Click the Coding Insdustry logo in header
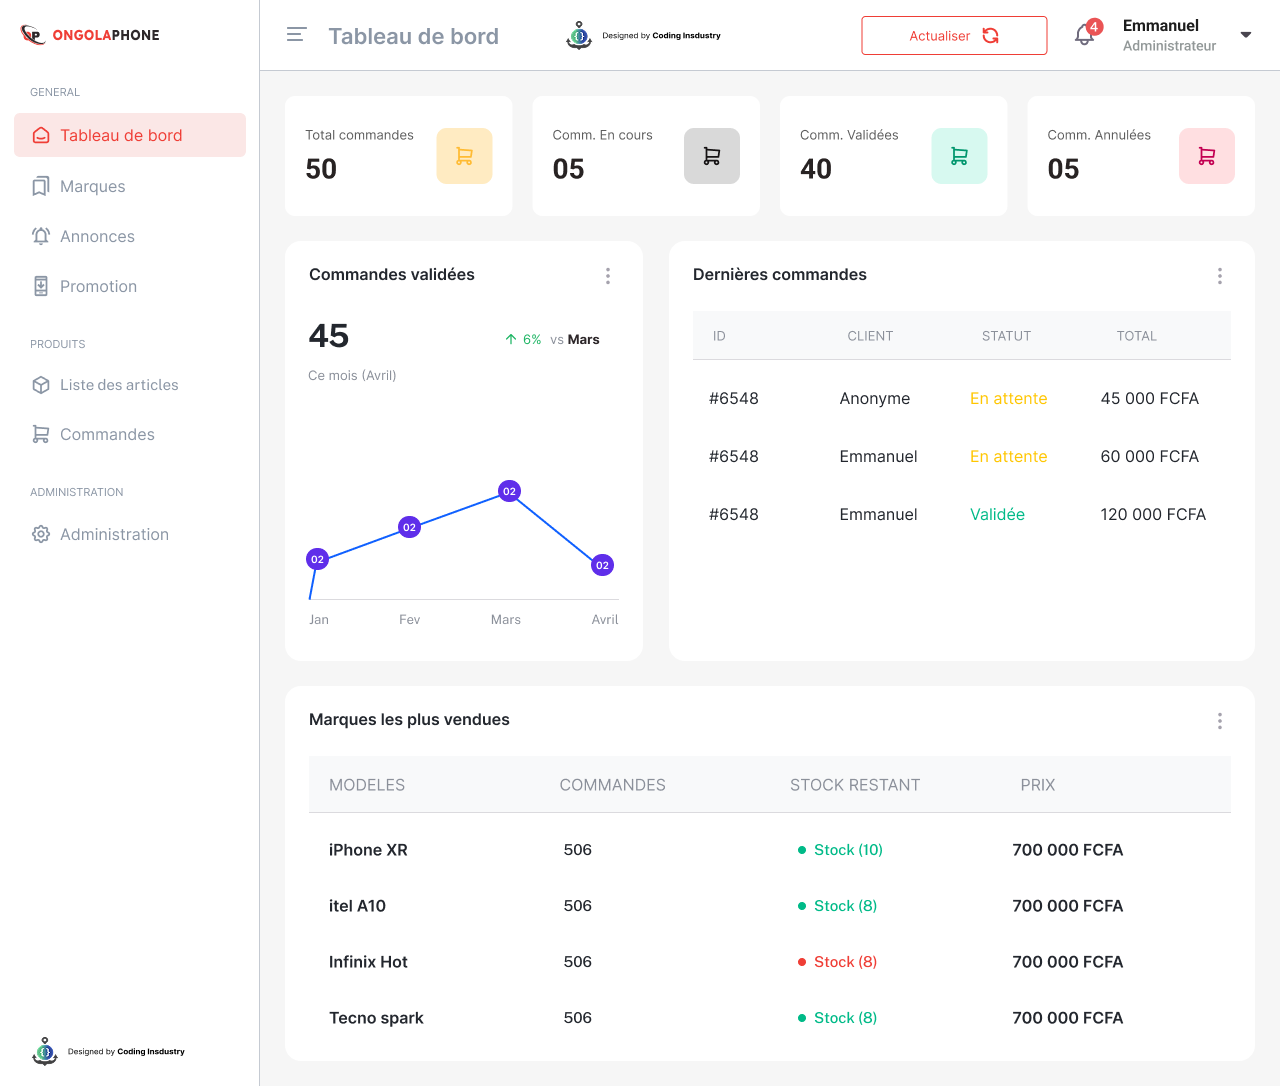Viewport: 1280px width, 1086px height. (x=643, y=36)
